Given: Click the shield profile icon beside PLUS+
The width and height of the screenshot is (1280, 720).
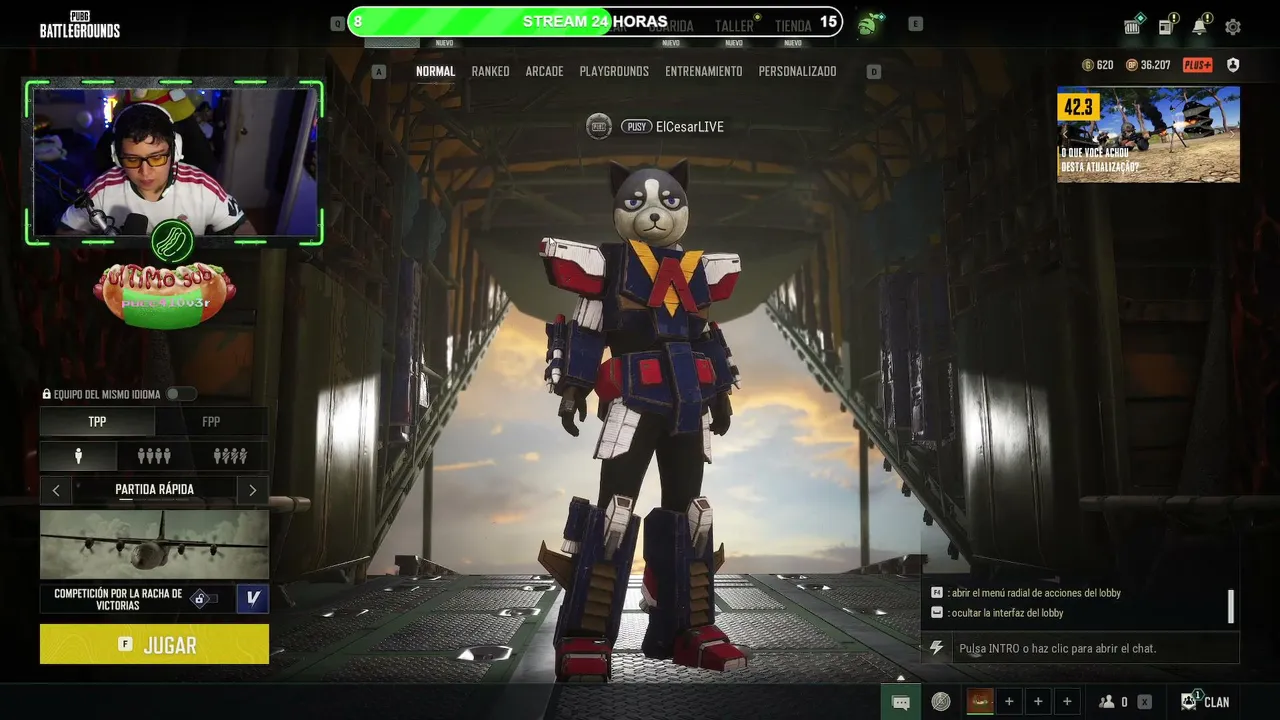Looking at the screenshot, I should pos(1233,65).
